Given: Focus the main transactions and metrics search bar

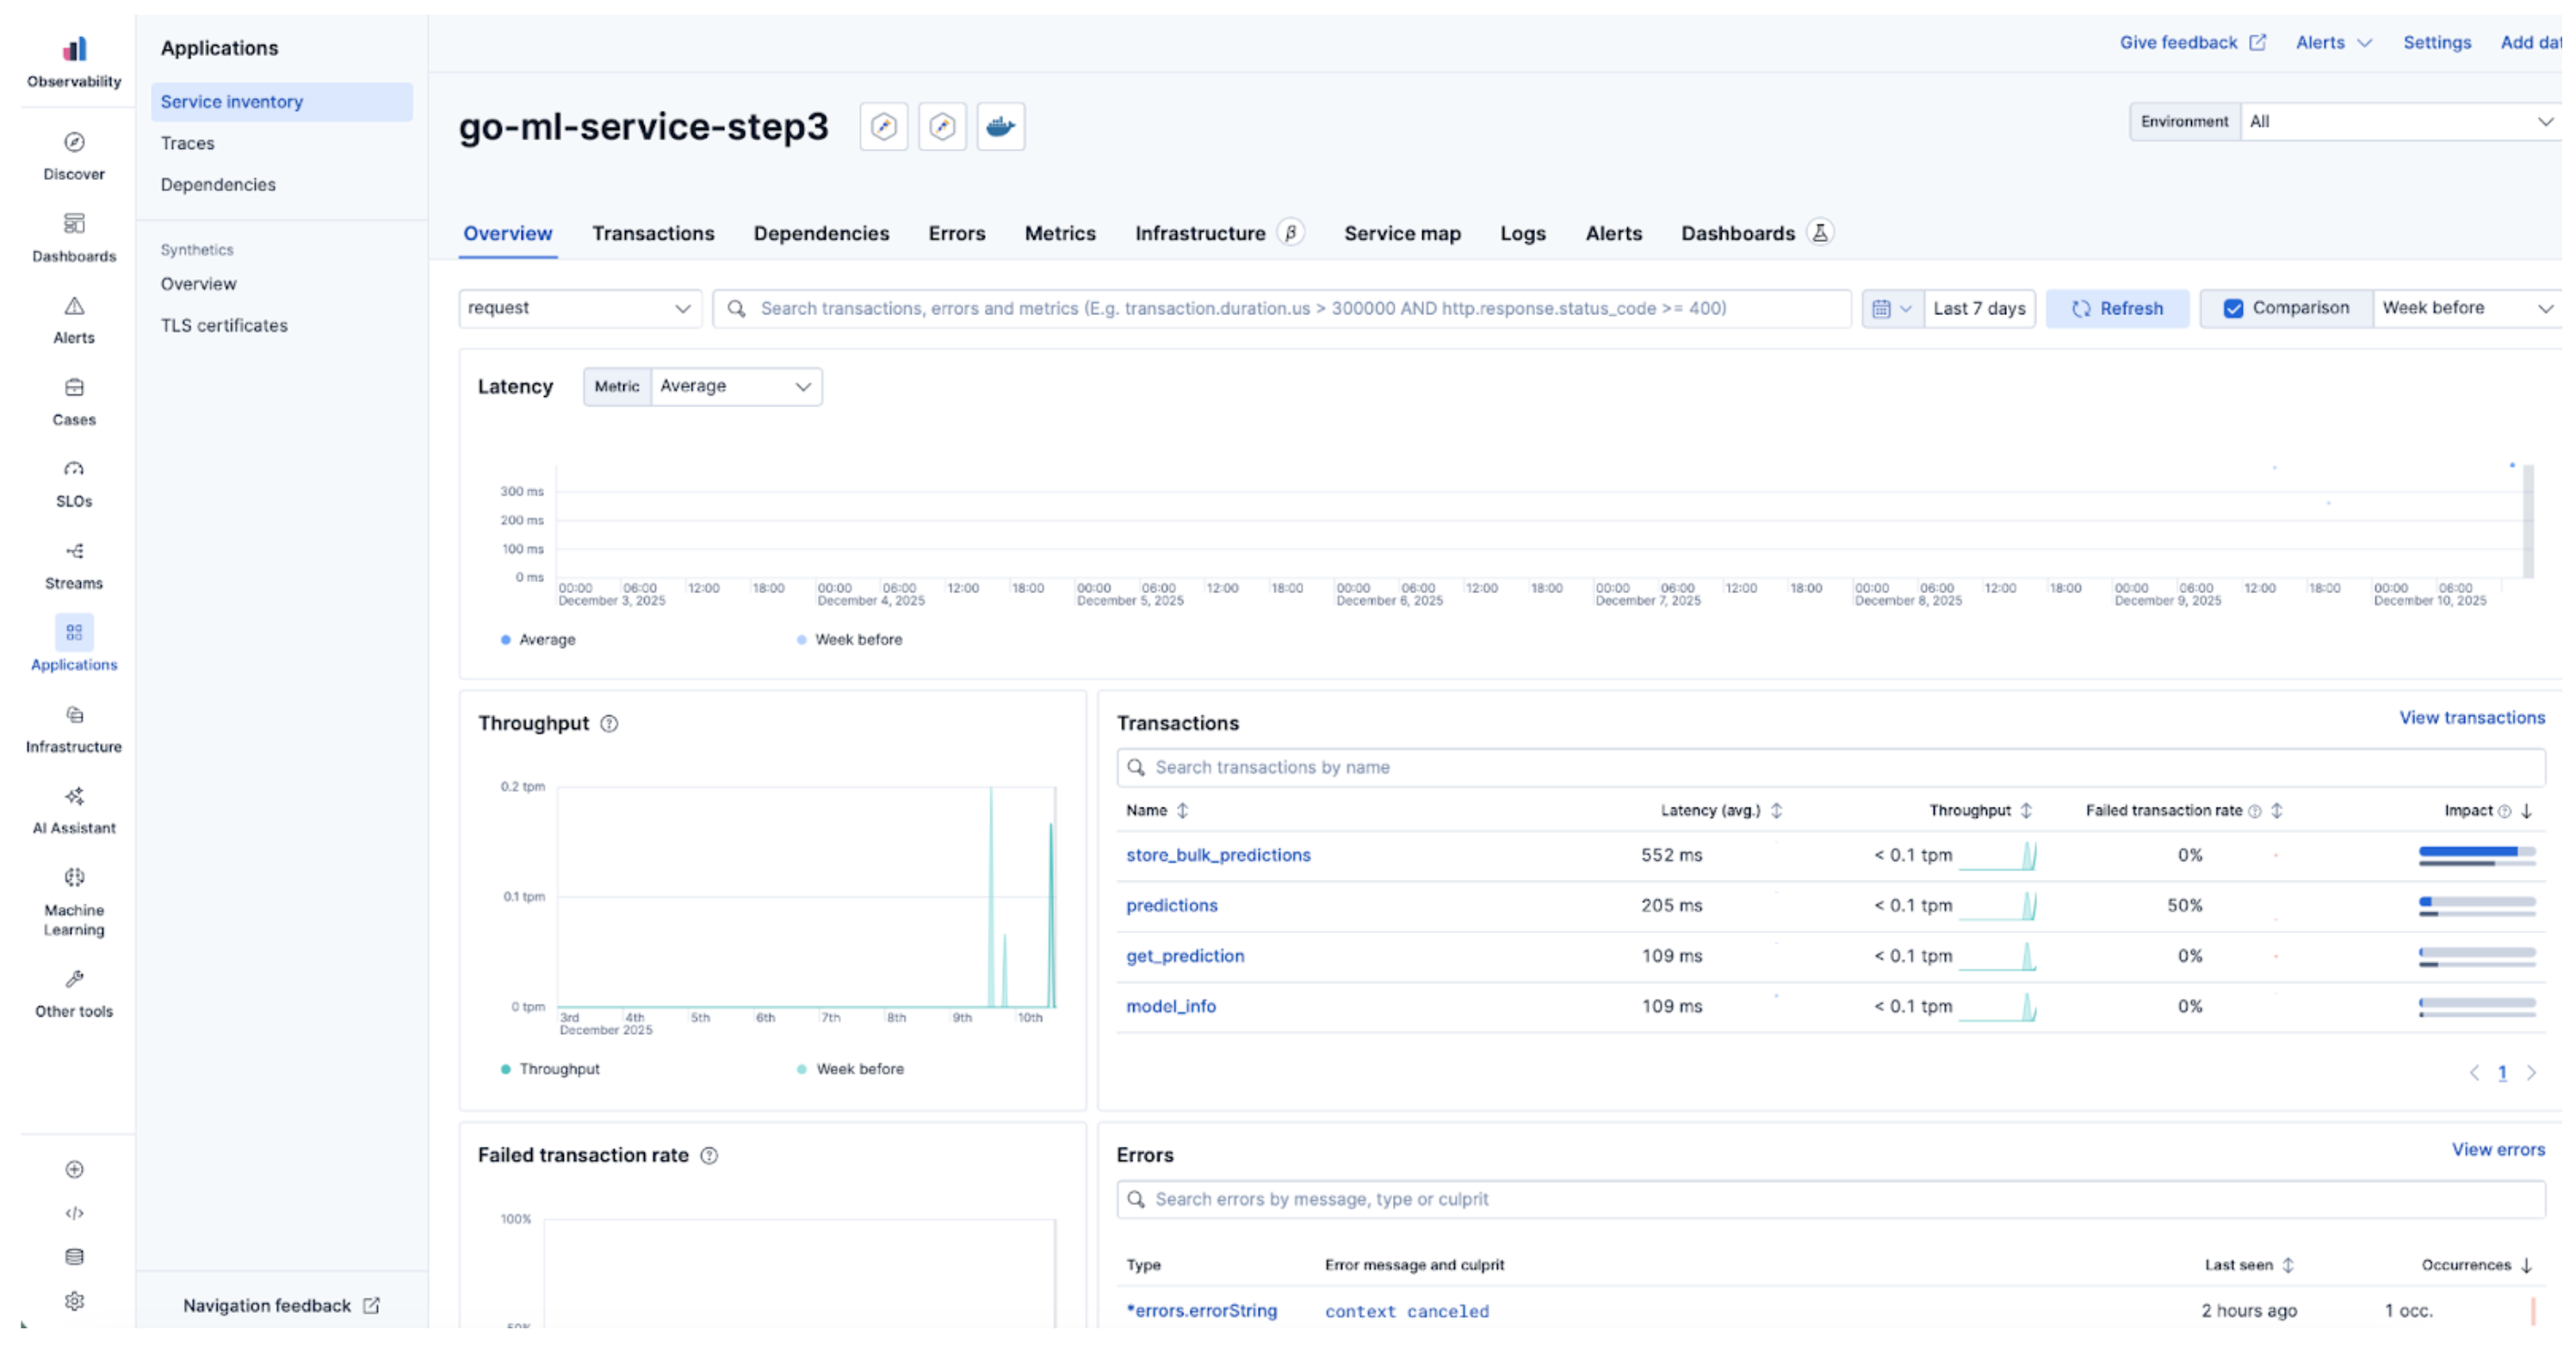Looking at the screenshot, I should pyautogui.click(x=1281, y=309).
